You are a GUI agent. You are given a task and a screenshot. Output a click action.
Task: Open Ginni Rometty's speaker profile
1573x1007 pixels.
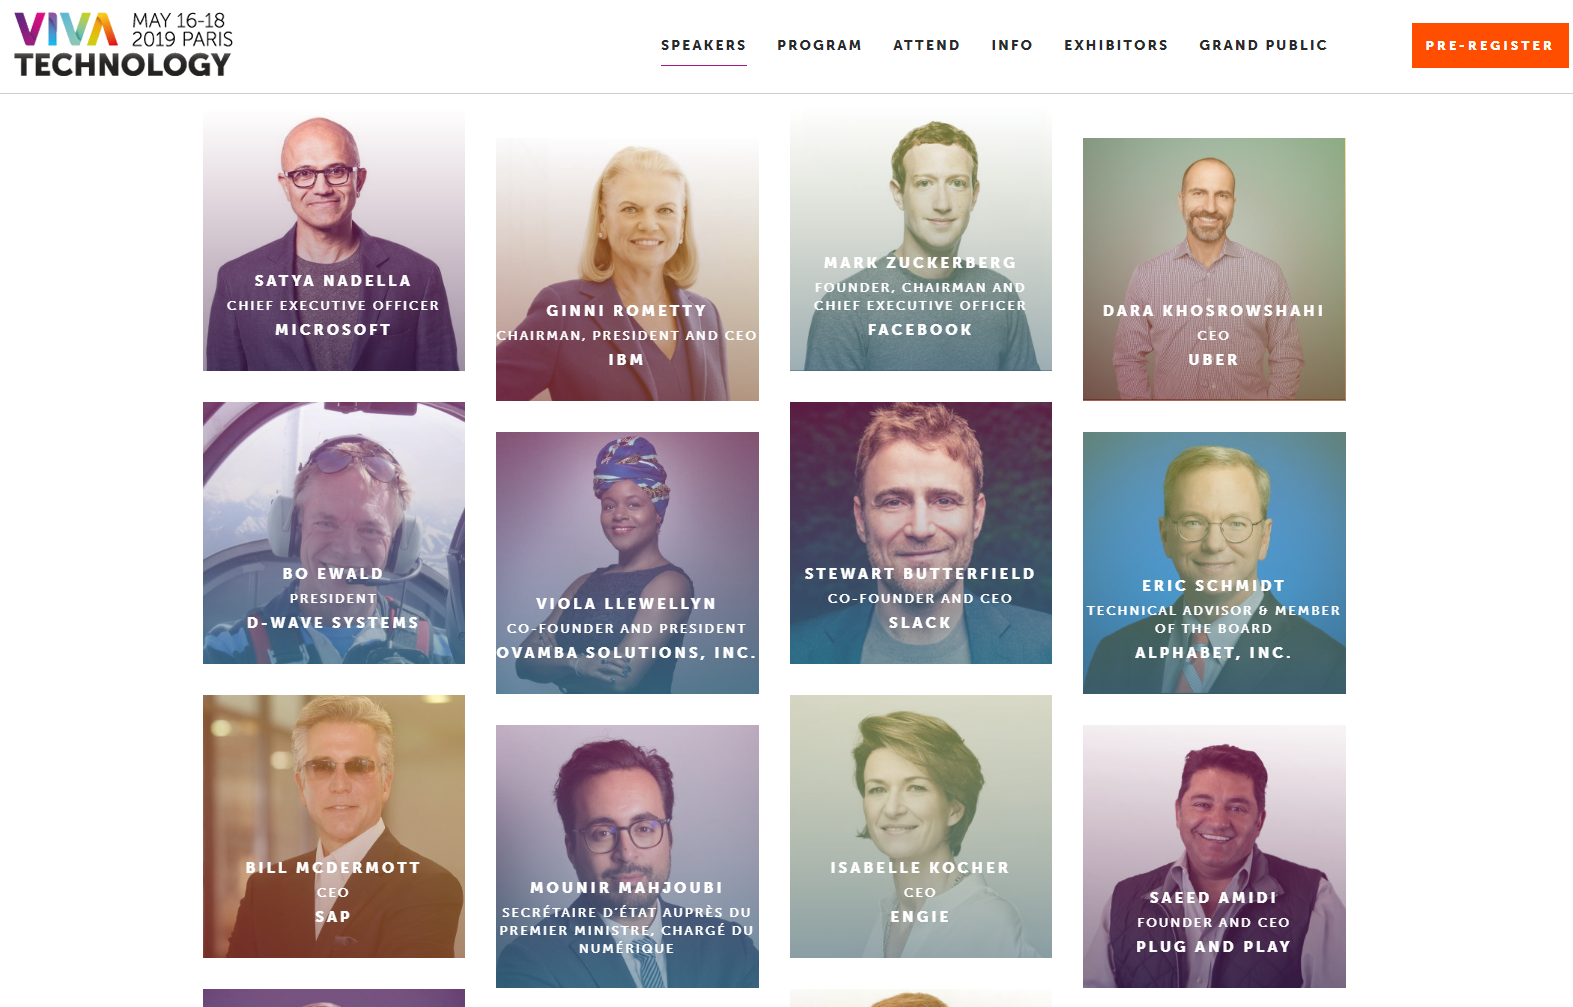tap(627, 270)
